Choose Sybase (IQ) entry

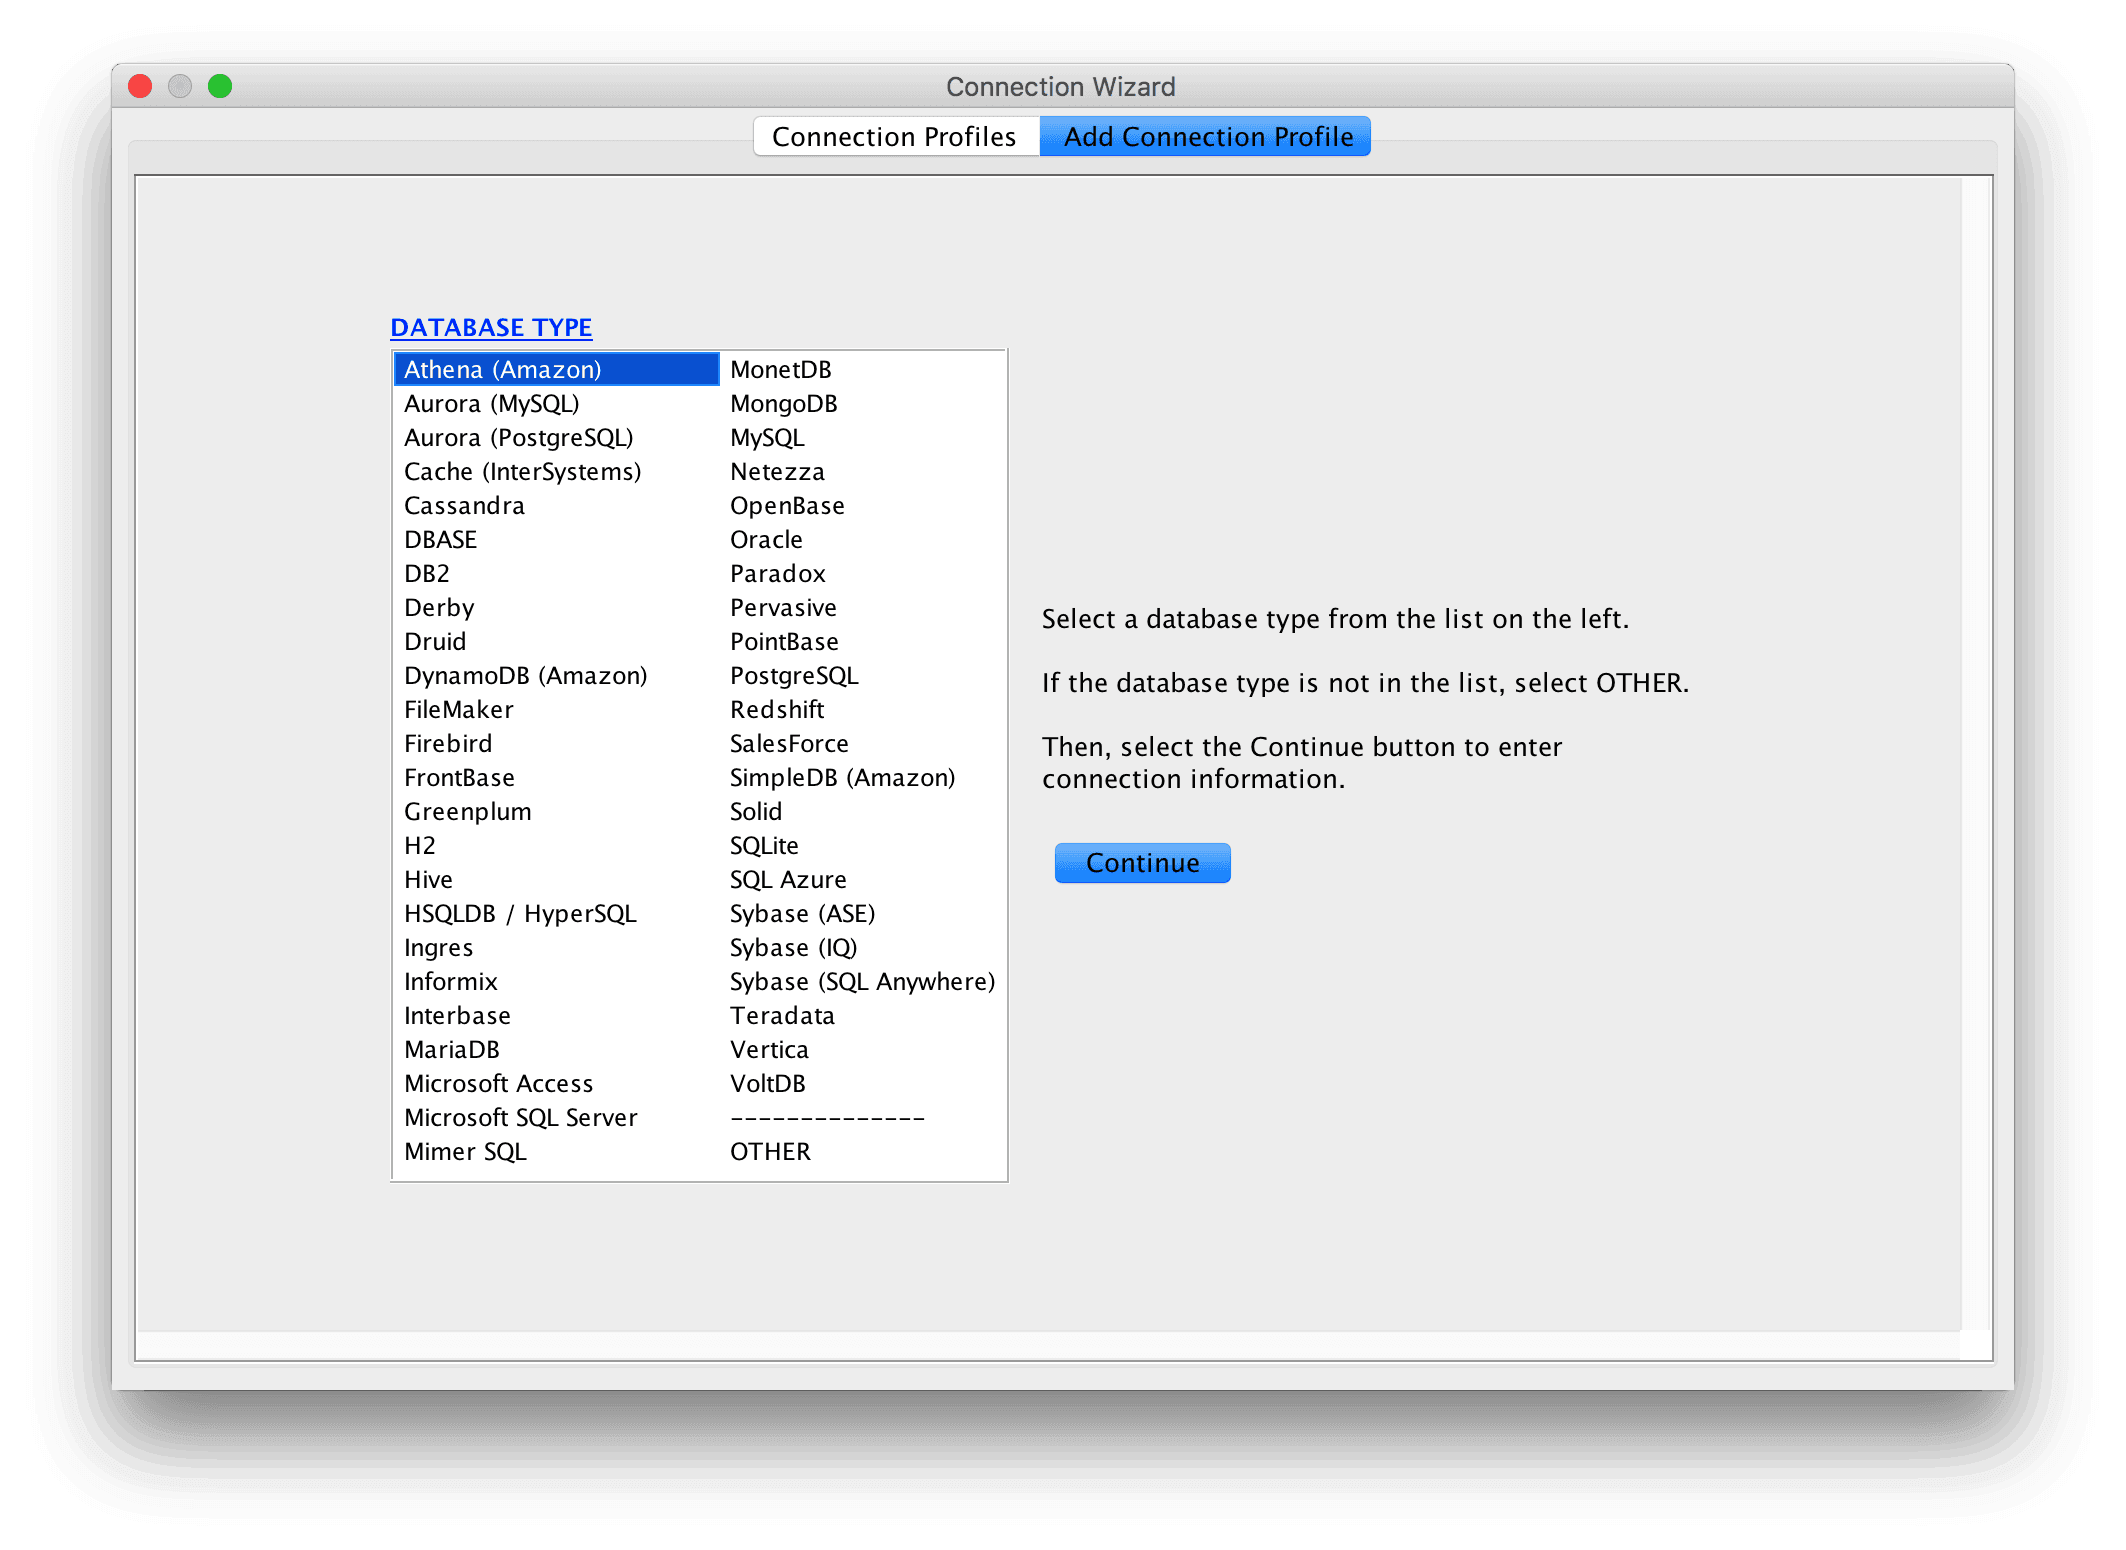coord(862,947)
